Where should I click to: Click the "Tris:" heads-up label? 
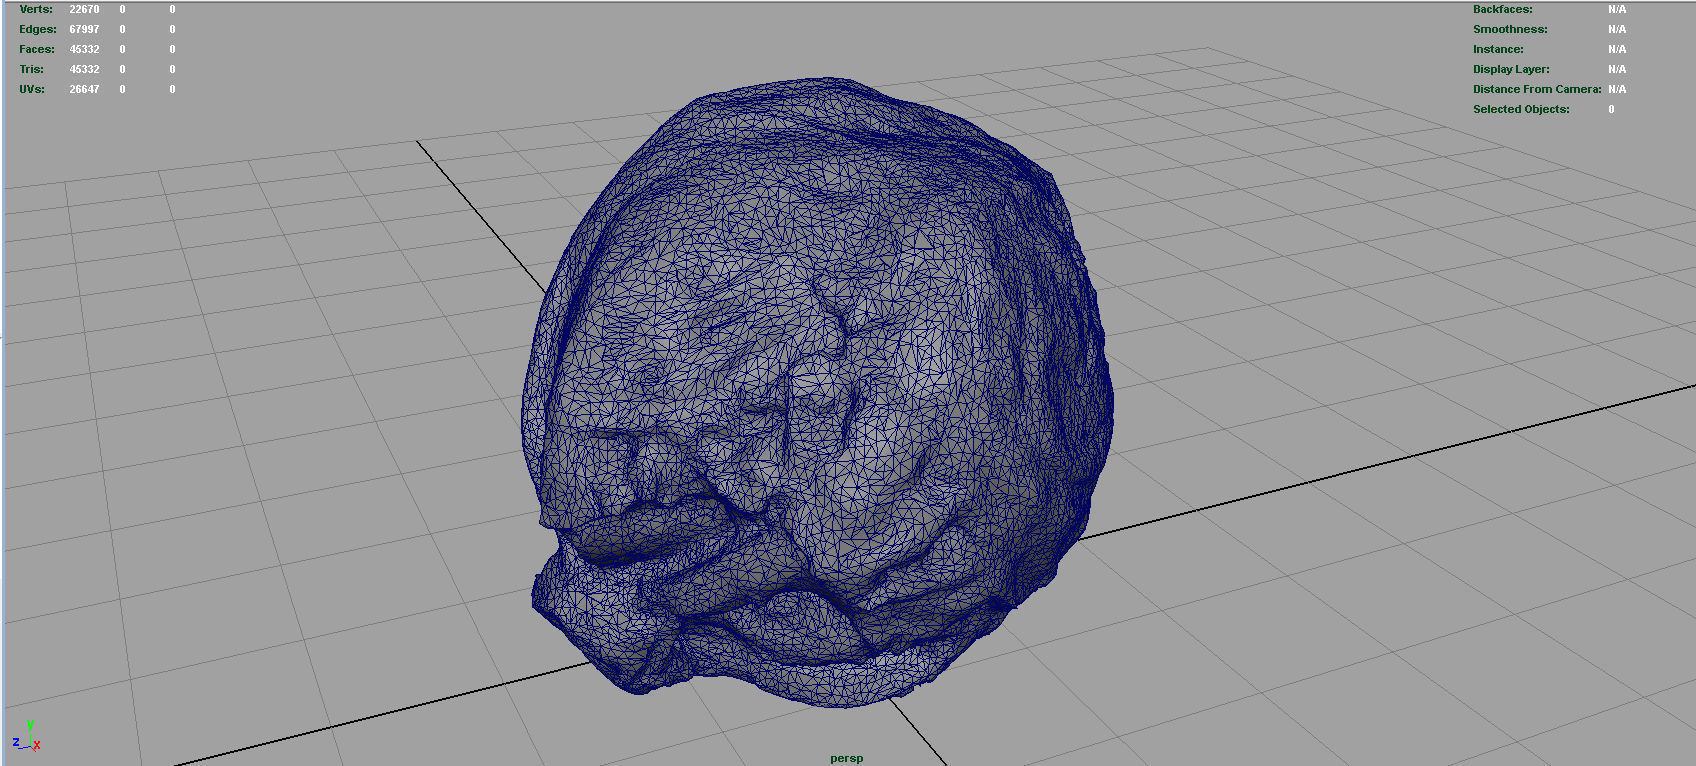click(x=32, y=69)
